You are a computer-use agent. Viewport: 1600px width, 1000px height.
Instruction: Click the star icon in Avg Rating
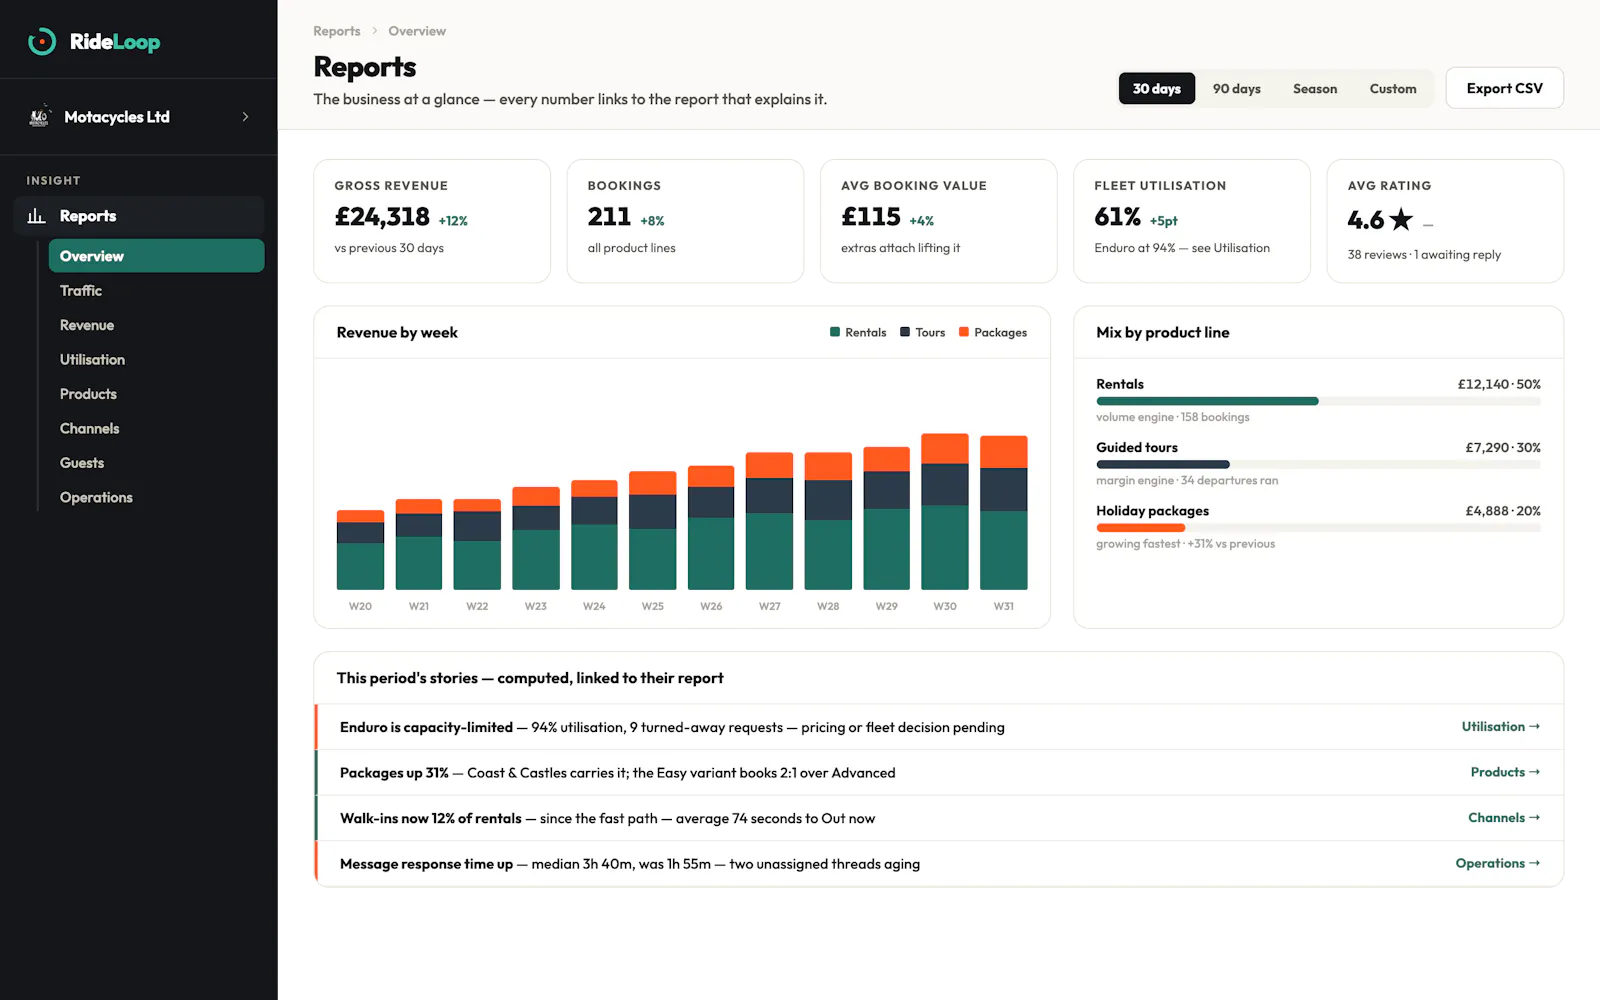click(x=1401, y=219)
